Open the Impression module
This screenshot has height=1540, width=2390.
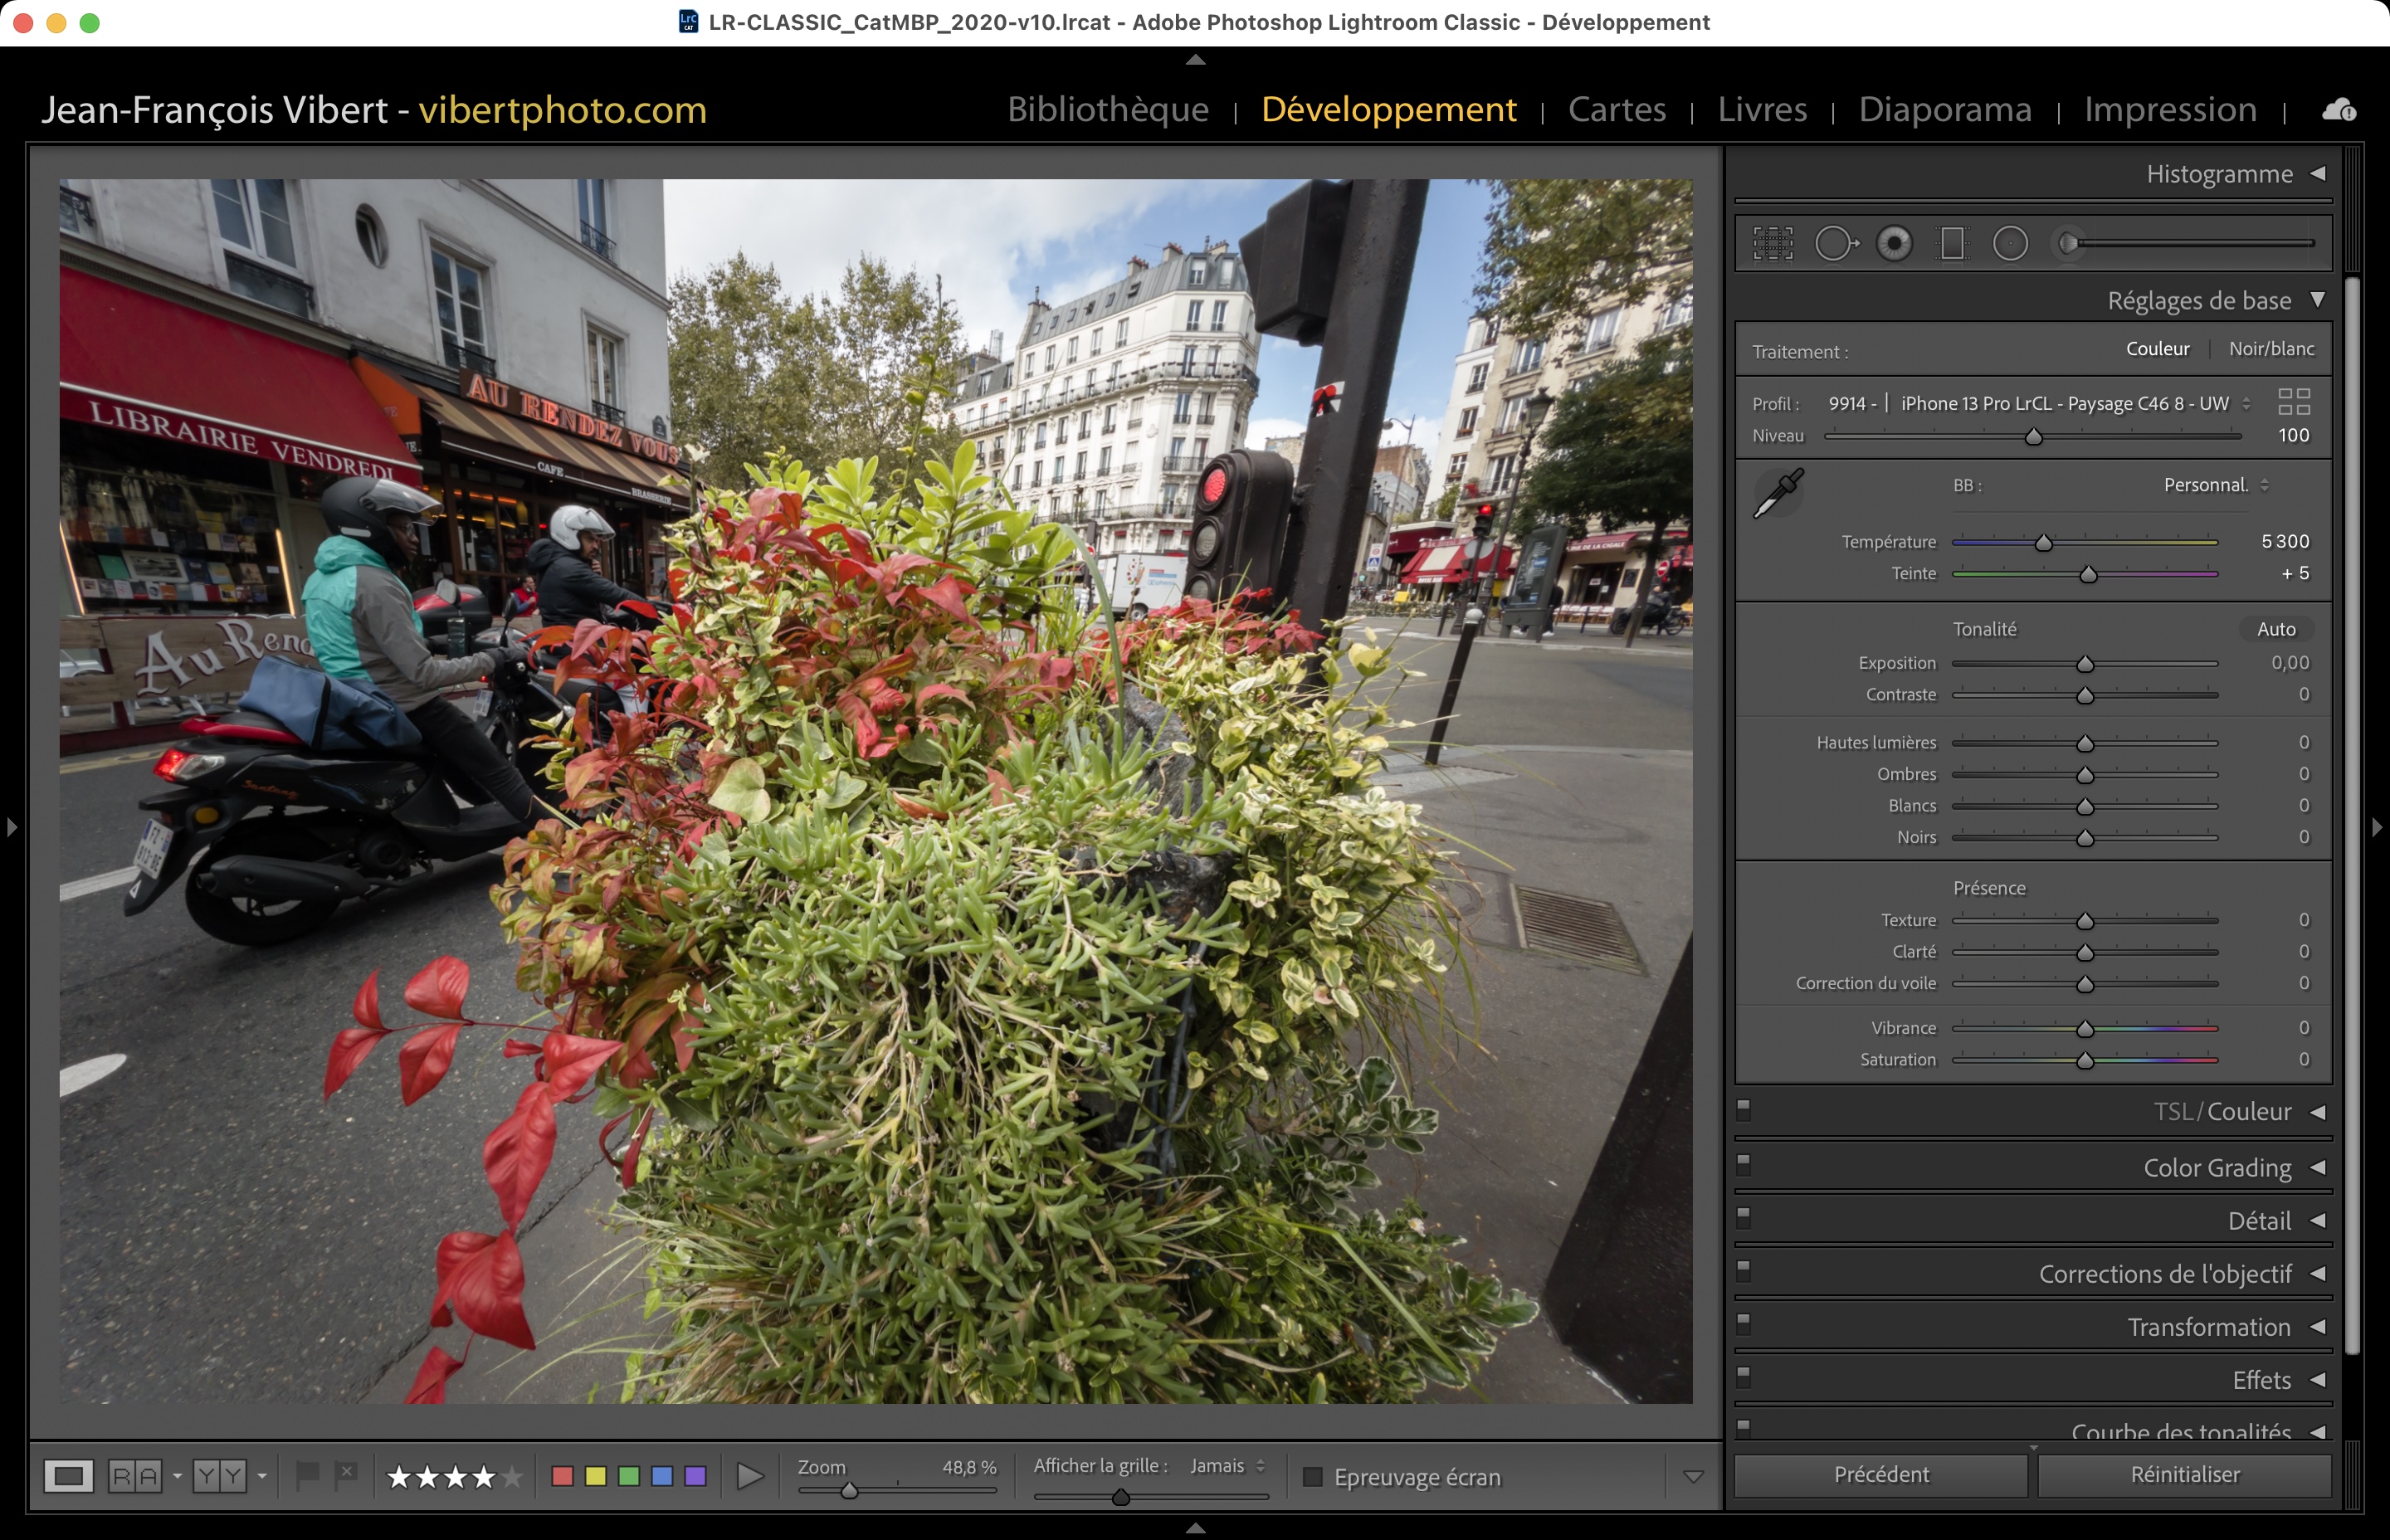point(2170,109)
